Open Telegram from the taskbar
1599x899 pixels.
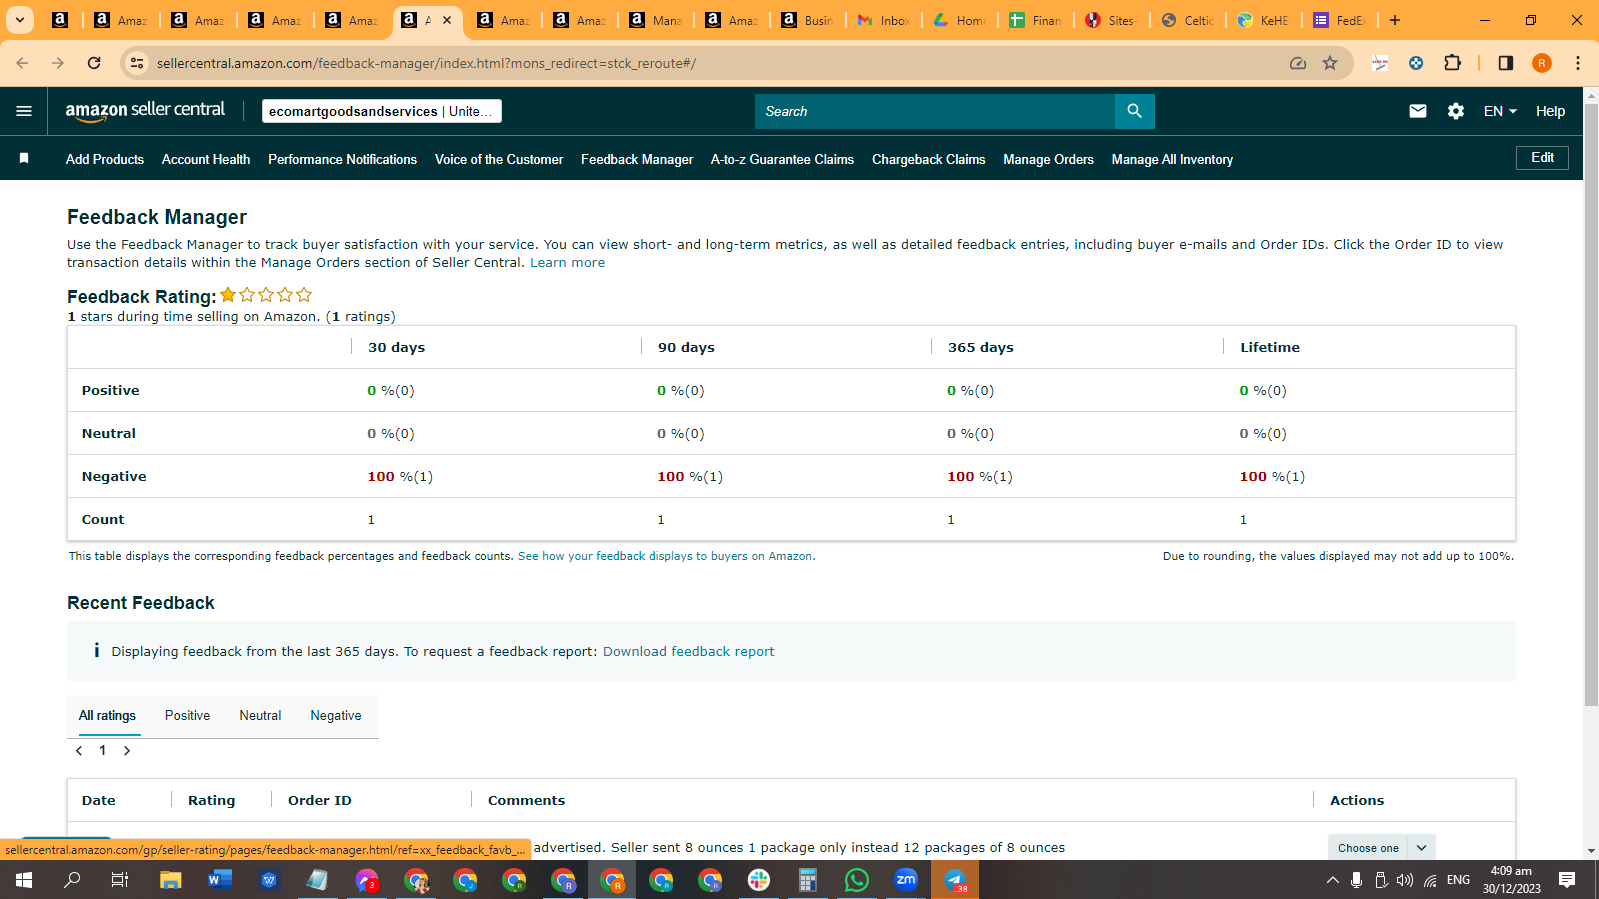pos(955,880)
